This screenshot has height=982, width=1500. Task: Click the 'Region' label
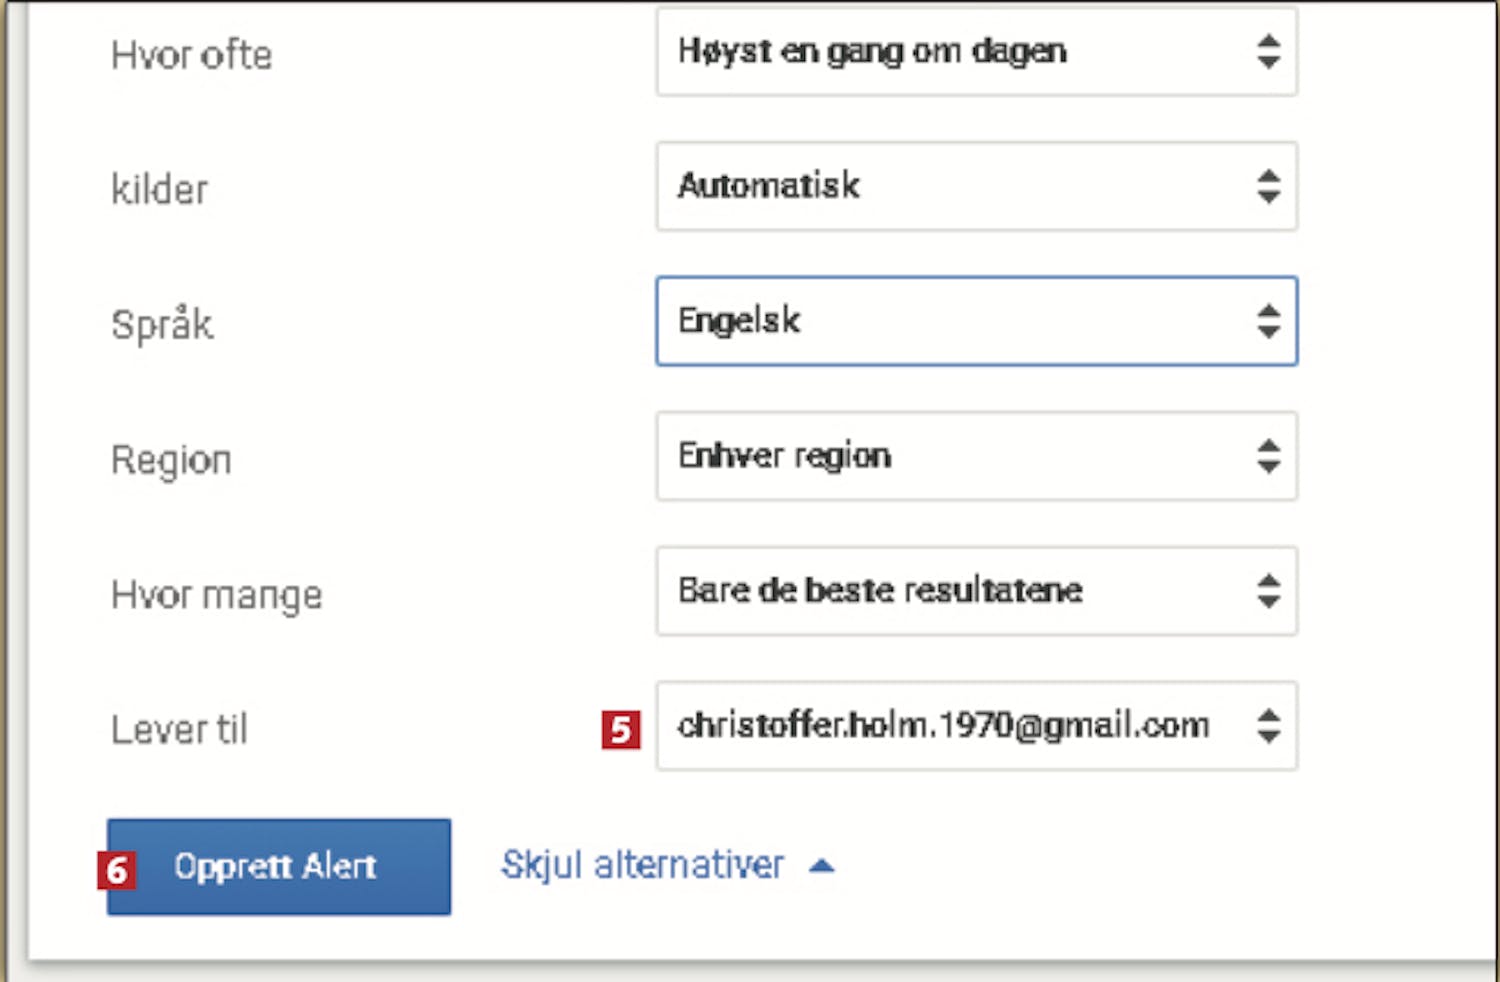pyautogui.click(x=171, y=461)
